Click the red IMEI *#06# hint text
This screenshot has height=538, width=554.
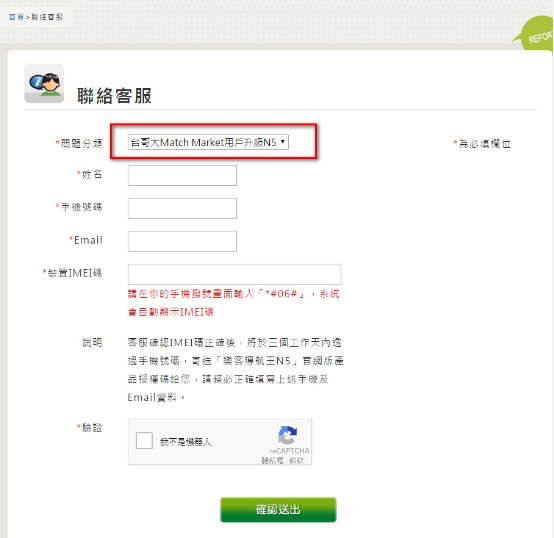click(x=234, y=303)
